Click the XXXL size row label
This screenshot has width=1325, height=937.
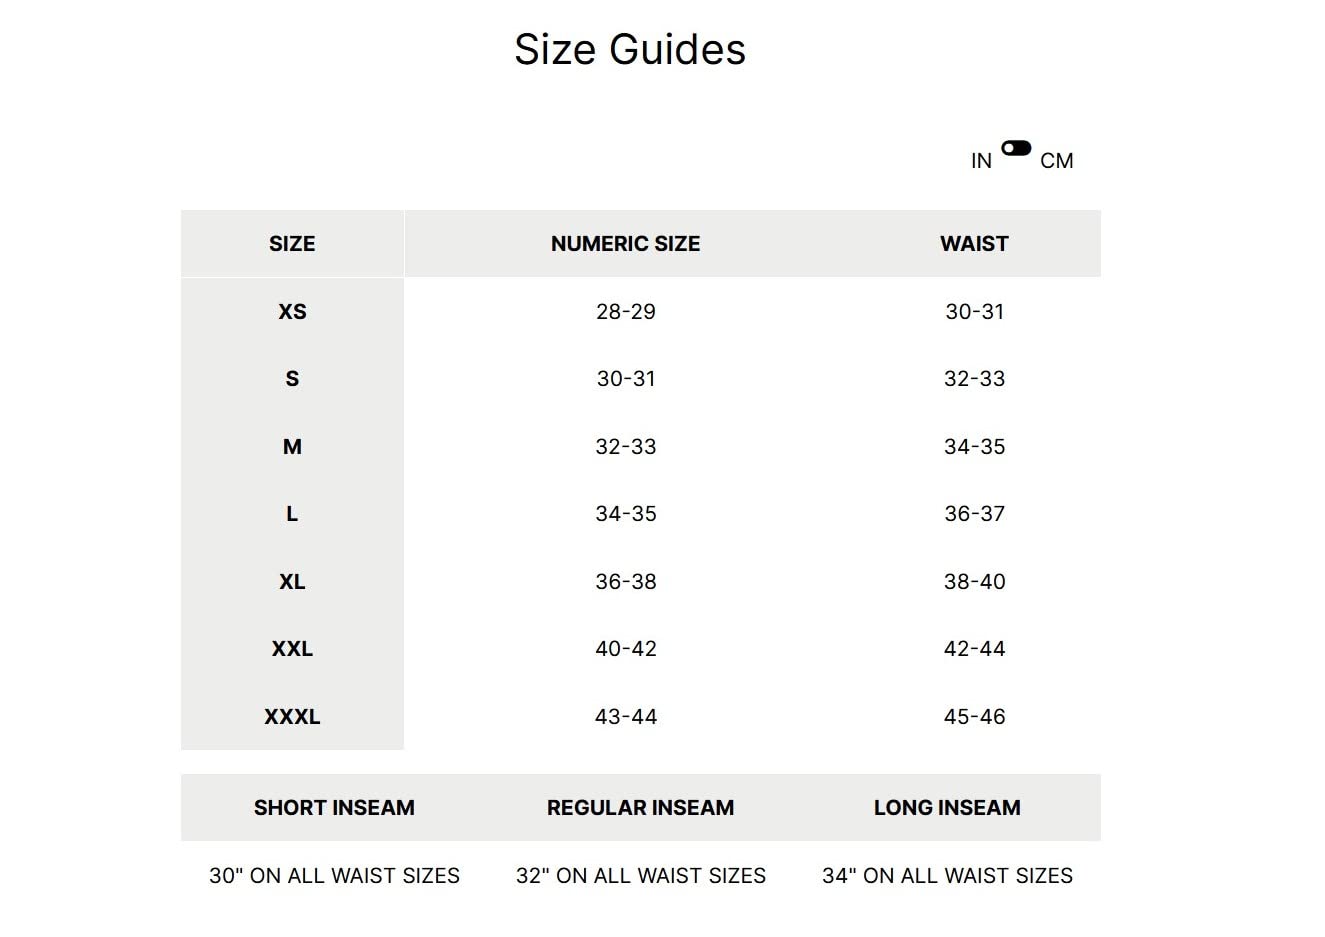[292, 717]
